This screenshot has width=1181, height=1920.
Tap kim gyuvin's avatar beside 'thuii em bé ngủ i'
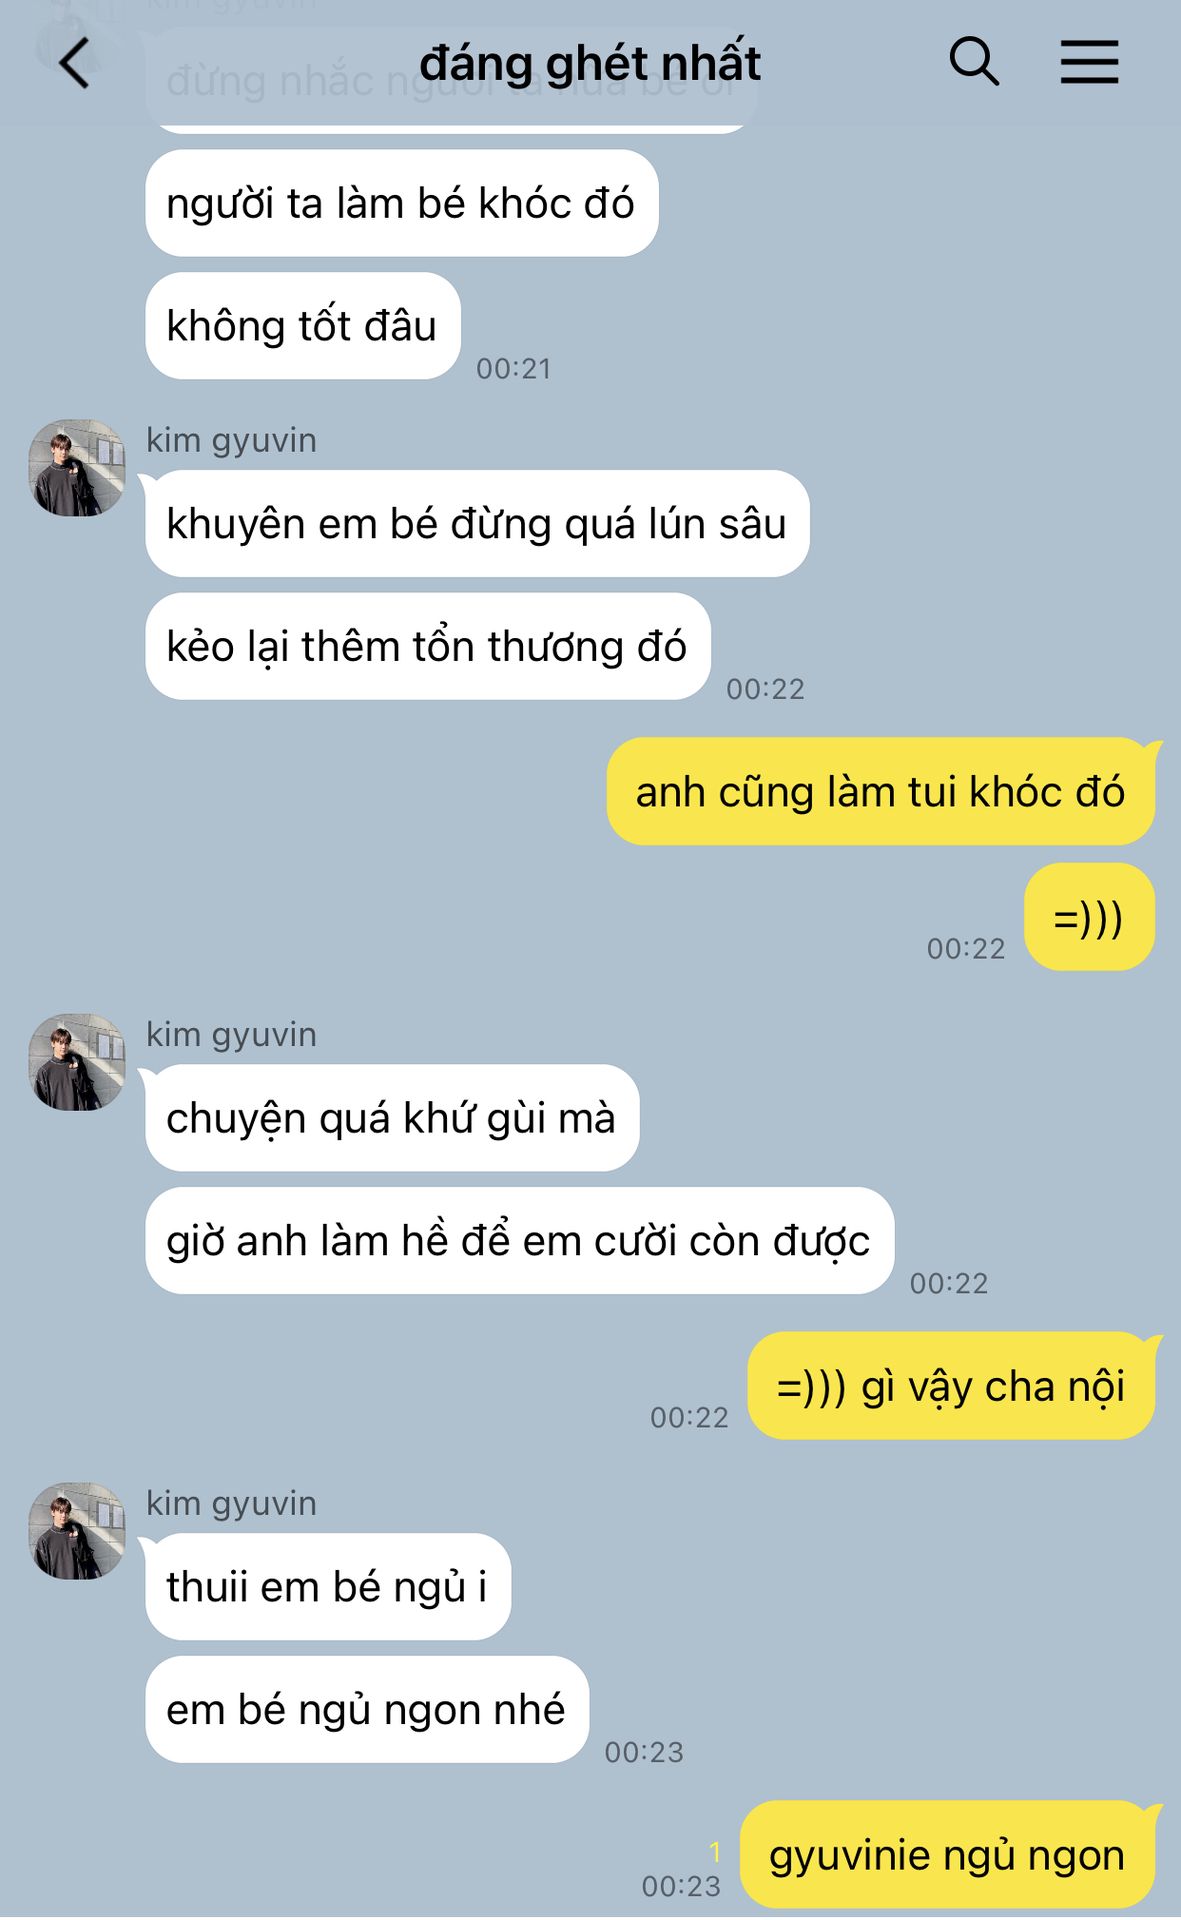[x=77, y=1531]
